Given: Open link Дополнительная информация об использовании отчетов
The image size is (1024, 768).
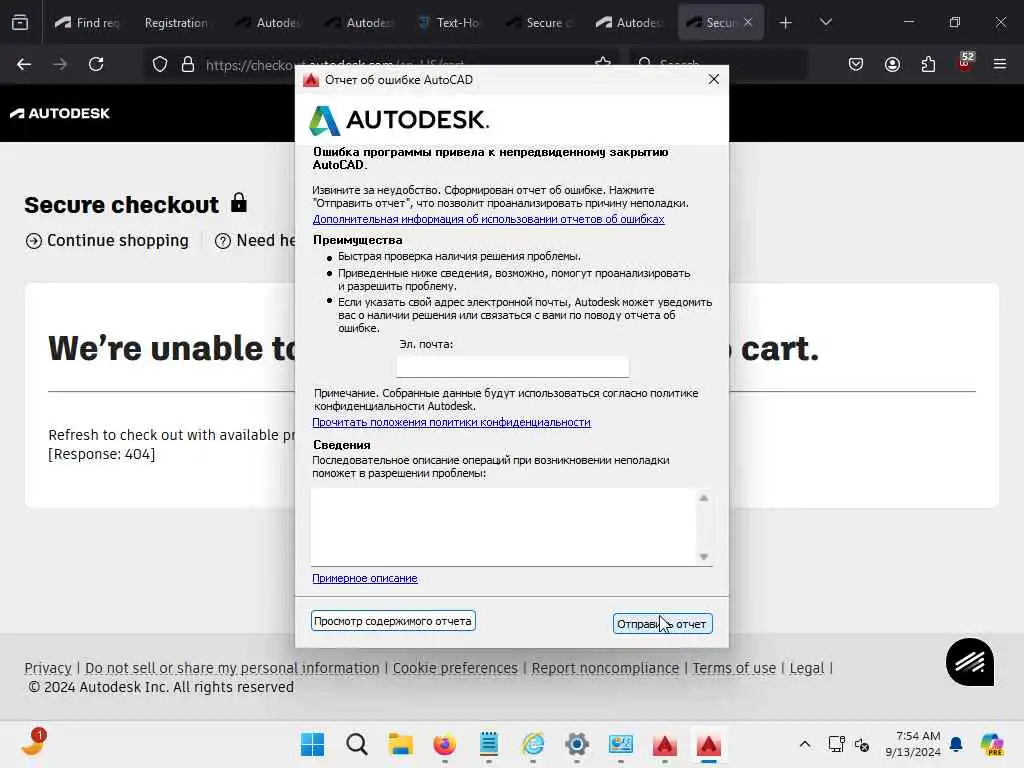Looking at the screenshot, I should [488, 219].
